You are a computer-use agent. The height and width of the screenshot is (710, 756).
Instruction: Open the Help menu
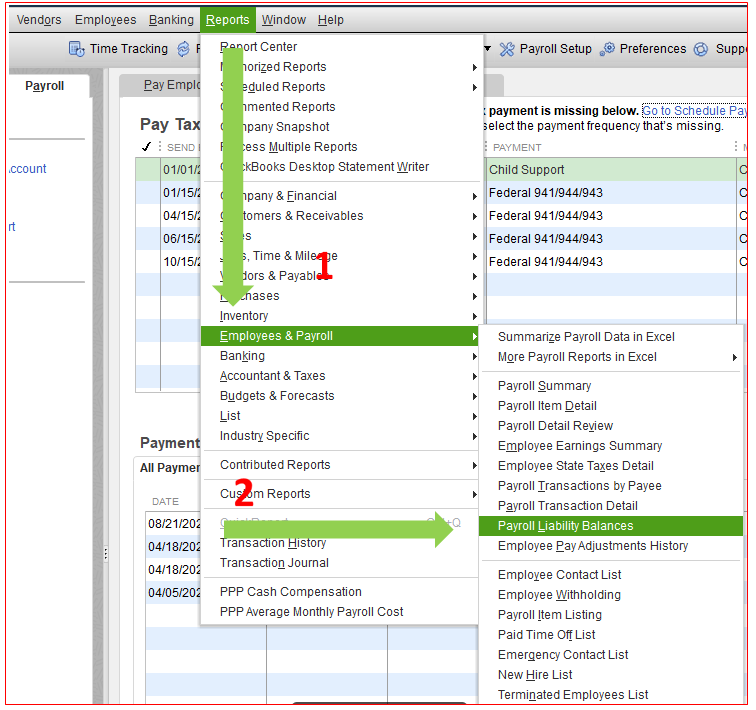pyautogui.click(x=331, y=20)
